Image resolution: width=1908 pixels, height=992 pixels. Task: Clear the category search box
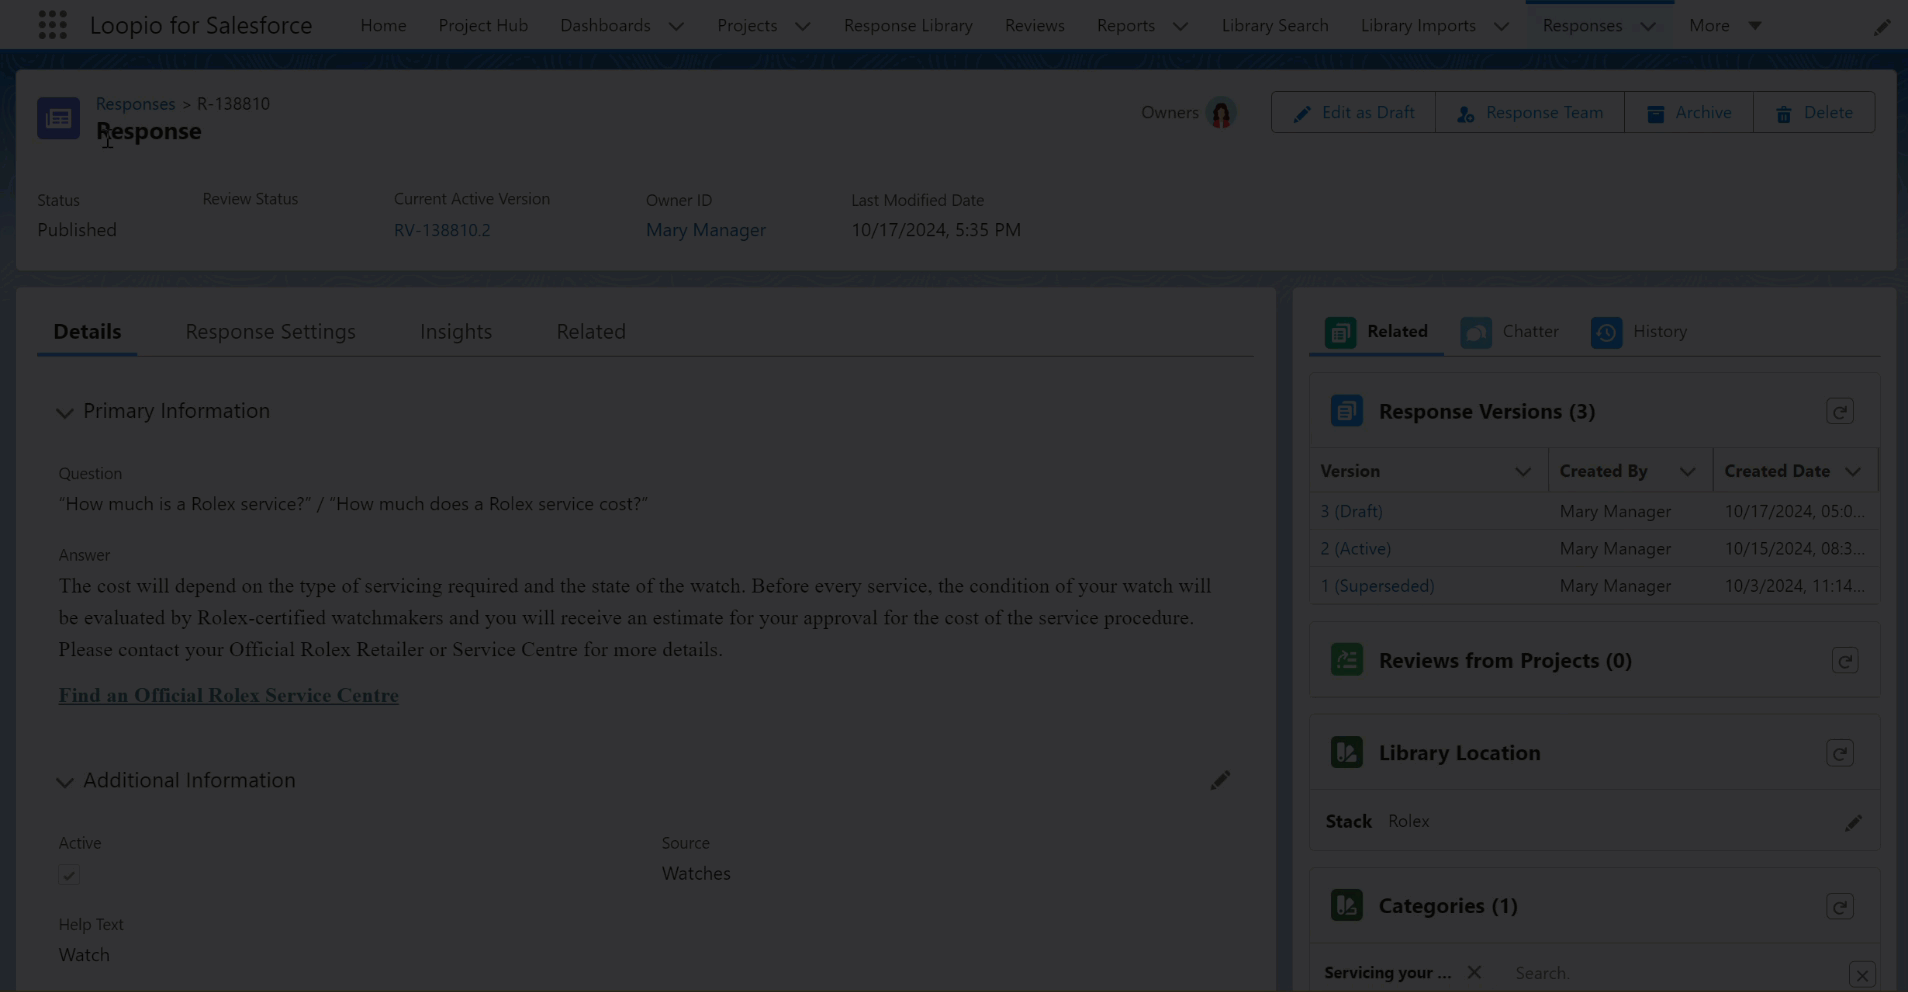[1861, 975]
